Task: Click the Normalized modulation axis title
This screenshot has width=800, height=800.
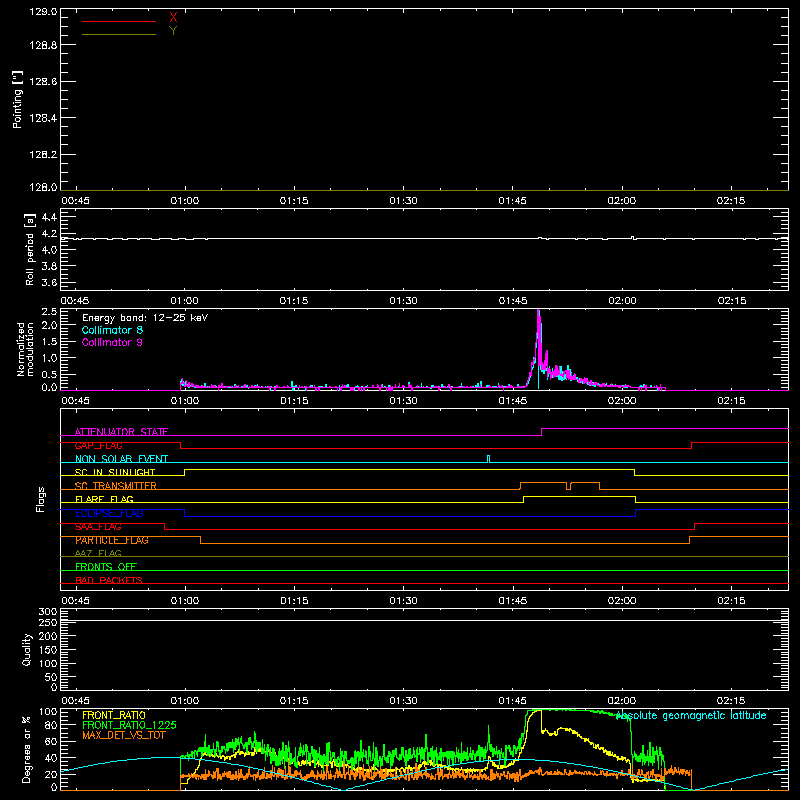Action: (x=25, y=349)
